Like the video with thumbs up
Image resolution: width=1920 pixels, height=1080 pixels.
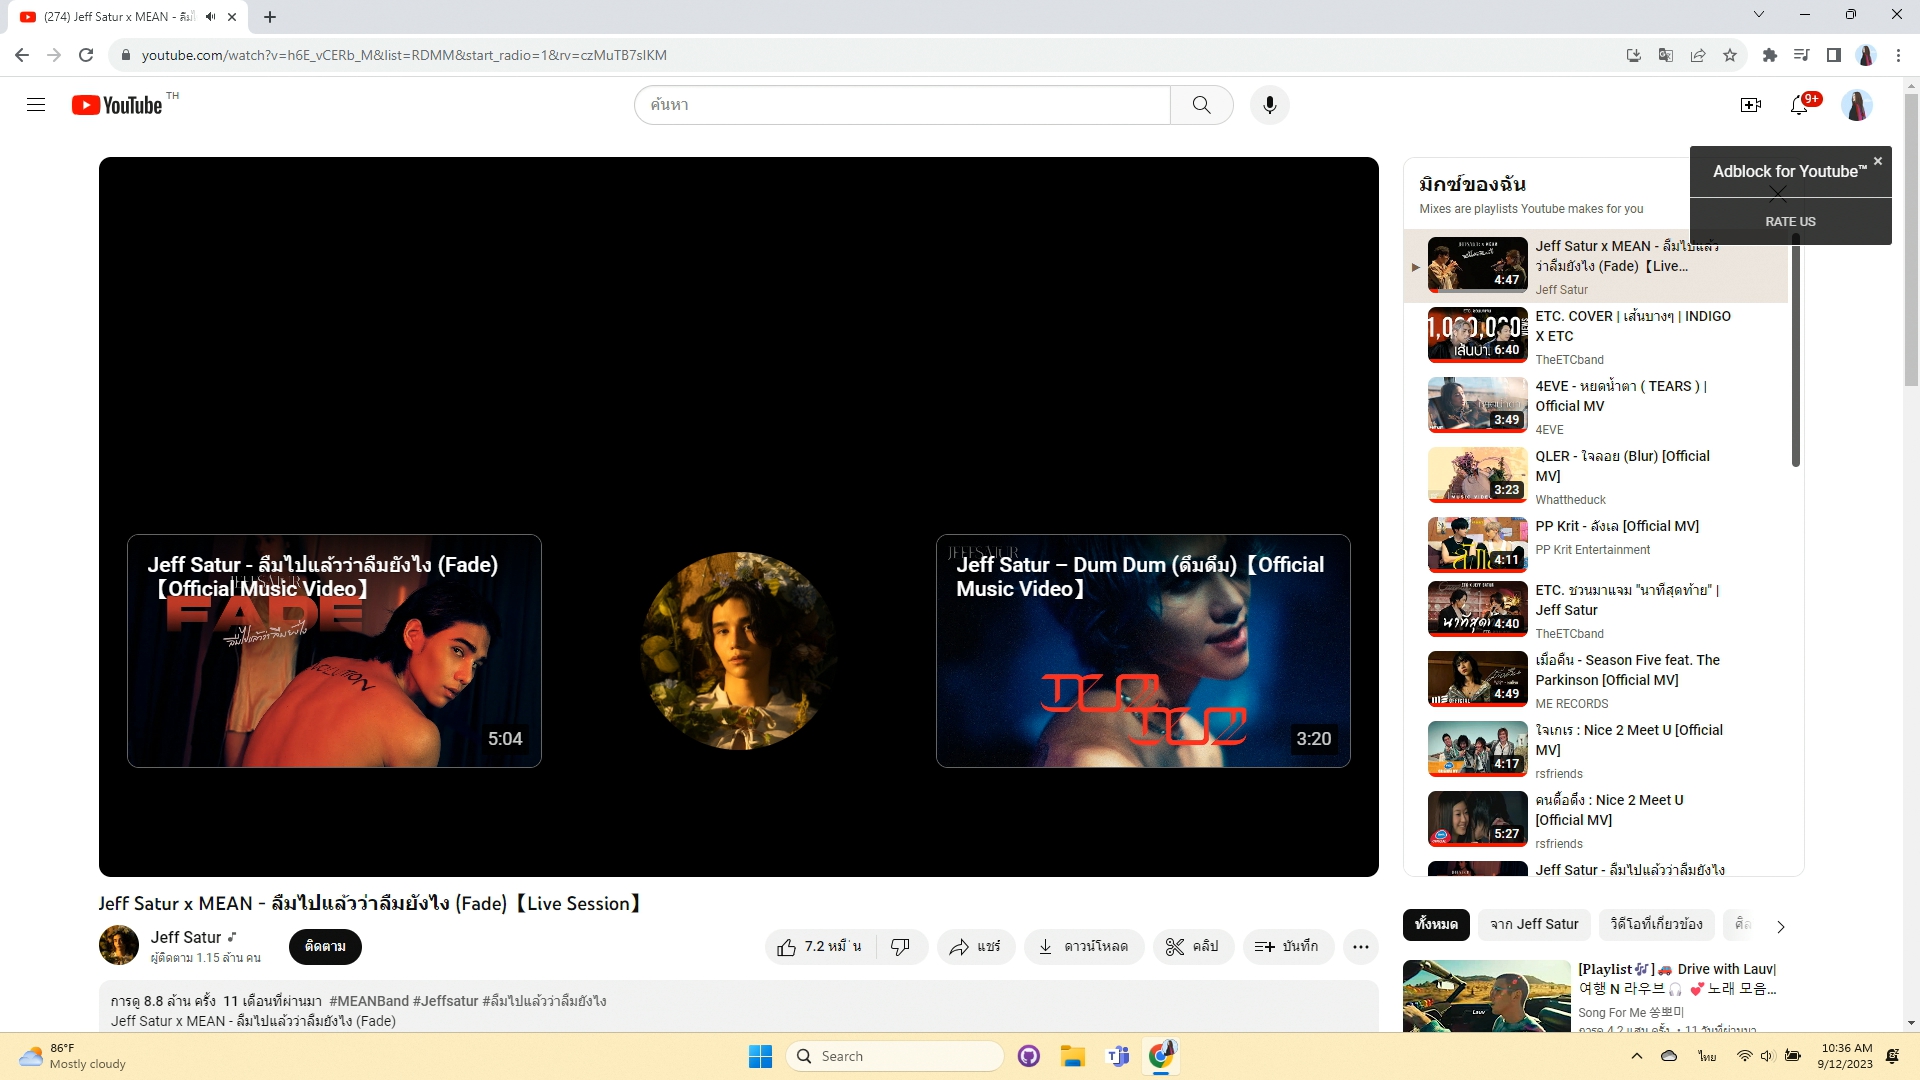(x=819, y=946)
